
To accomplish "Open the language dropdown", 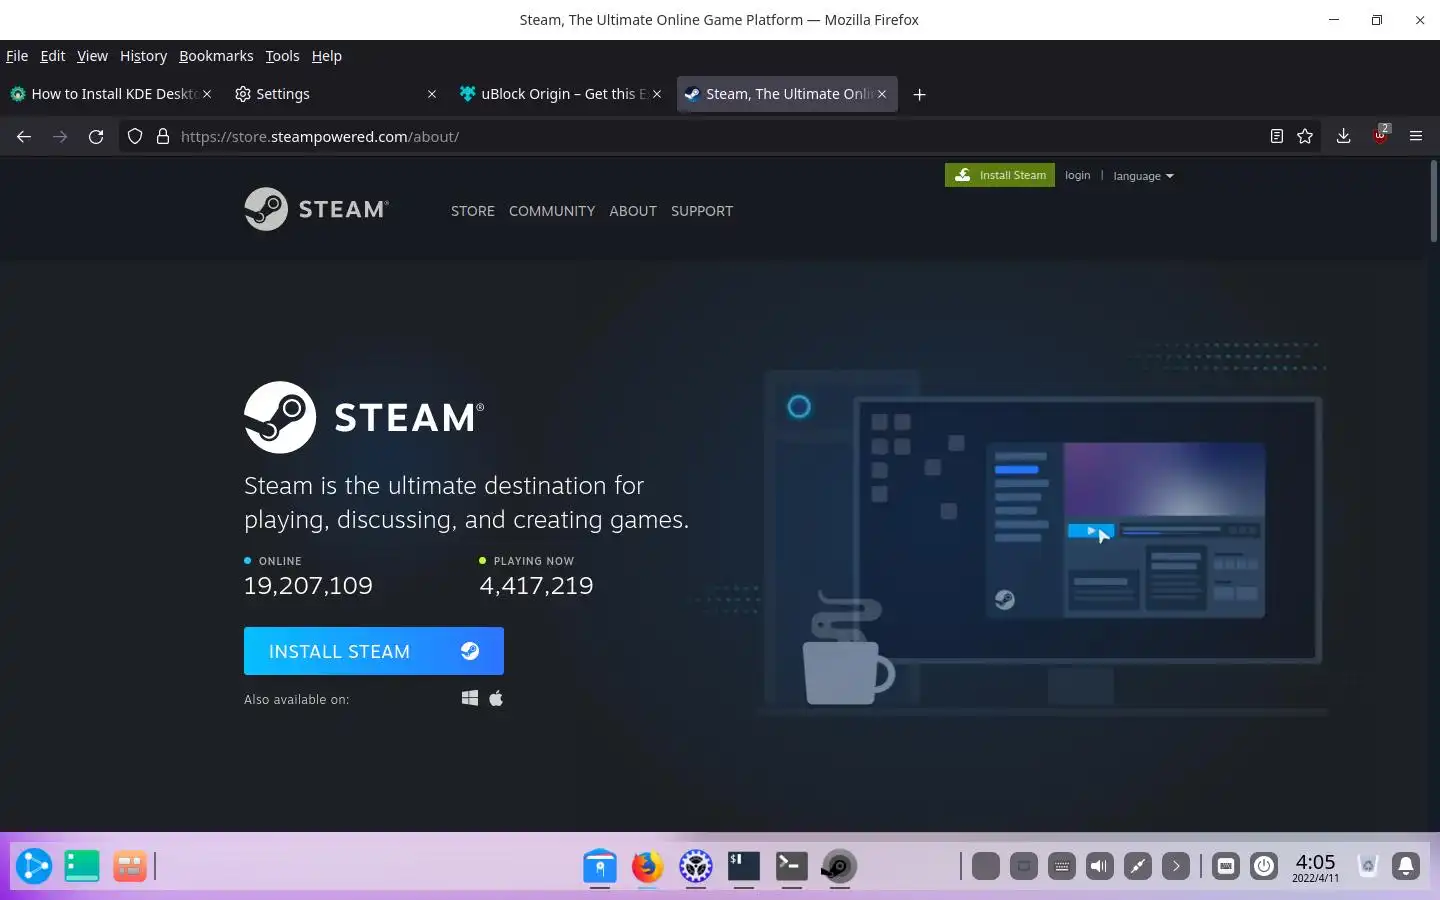I will (1143, 176).
